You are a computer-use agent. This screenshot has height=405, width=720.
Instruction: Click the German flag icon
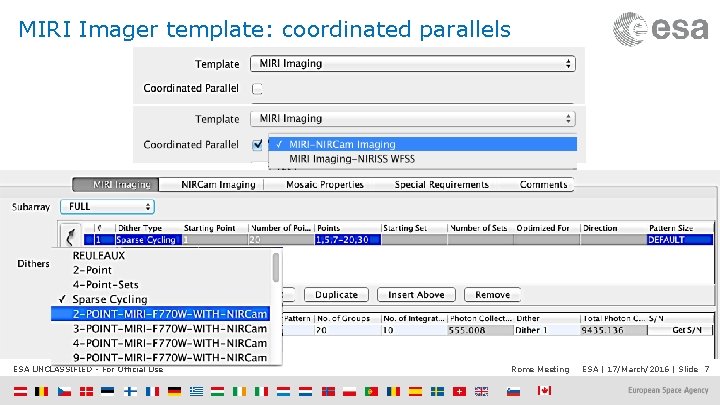174,391
